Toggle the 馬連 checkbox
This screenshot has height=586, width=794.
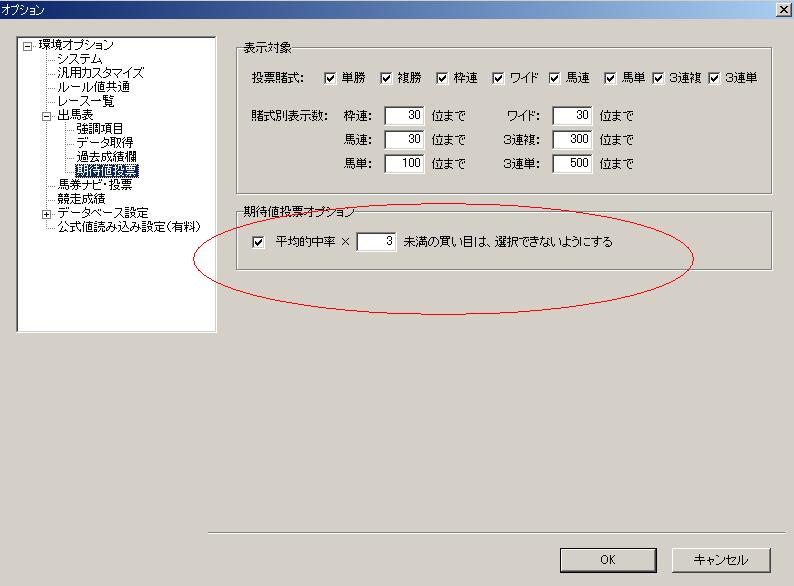pos(554,78)
